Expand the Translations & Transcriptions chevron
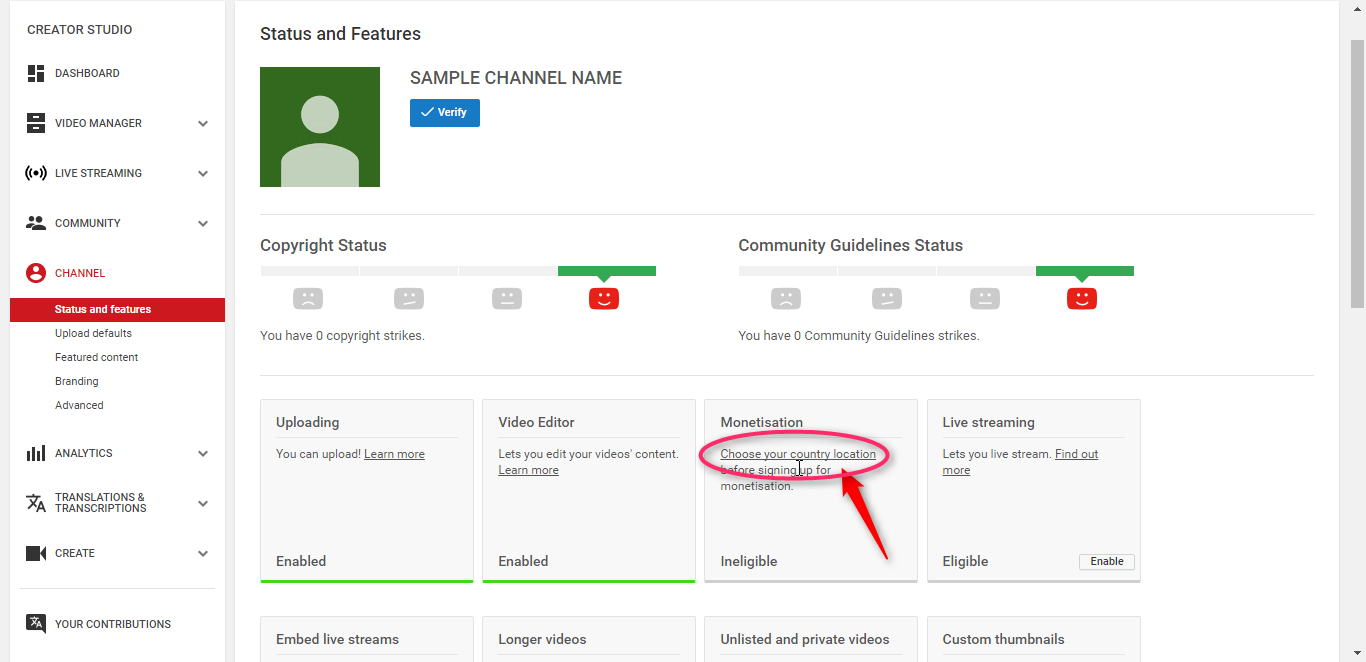Screen dimensions: 1366x662 coord(203,504)
